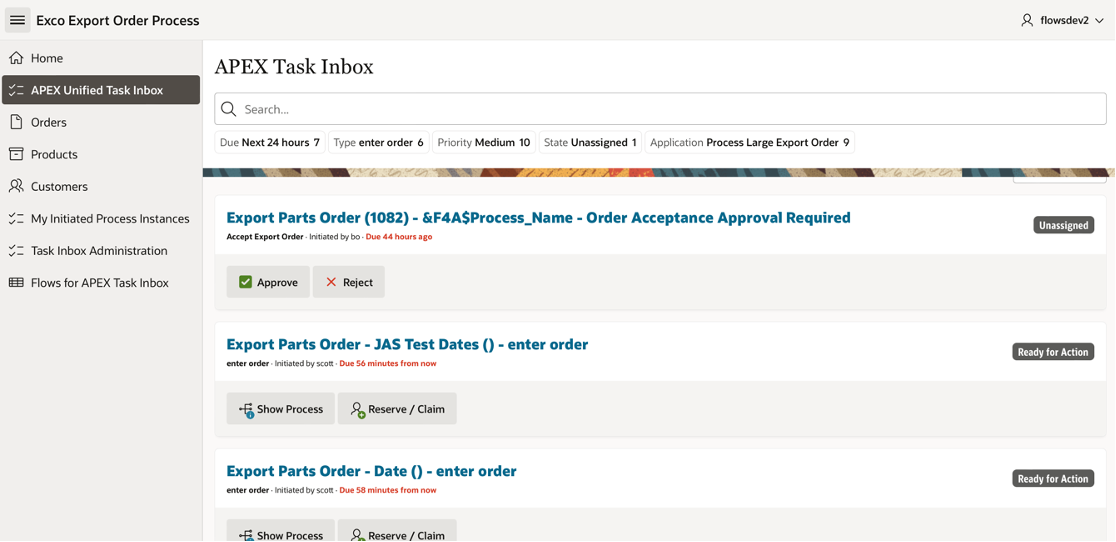Open the Customers page
The image size is (1116, 542).
pos(100,186)
